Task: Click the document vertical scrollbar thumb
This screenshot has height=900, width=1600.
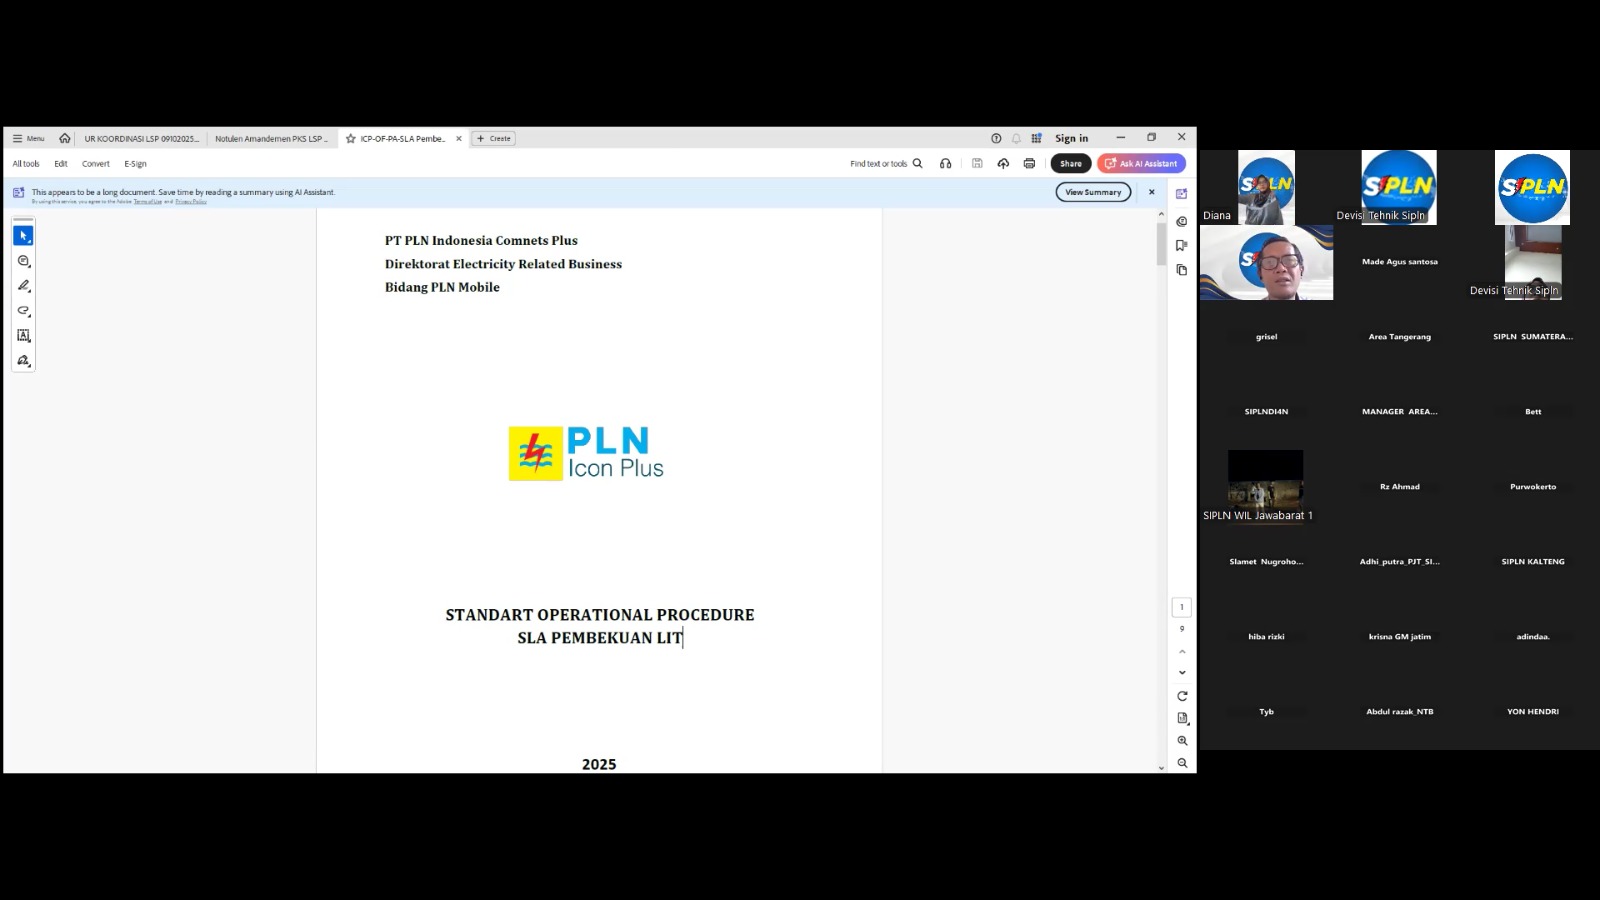Action: pyautogui.click(x=1161, y=244)
